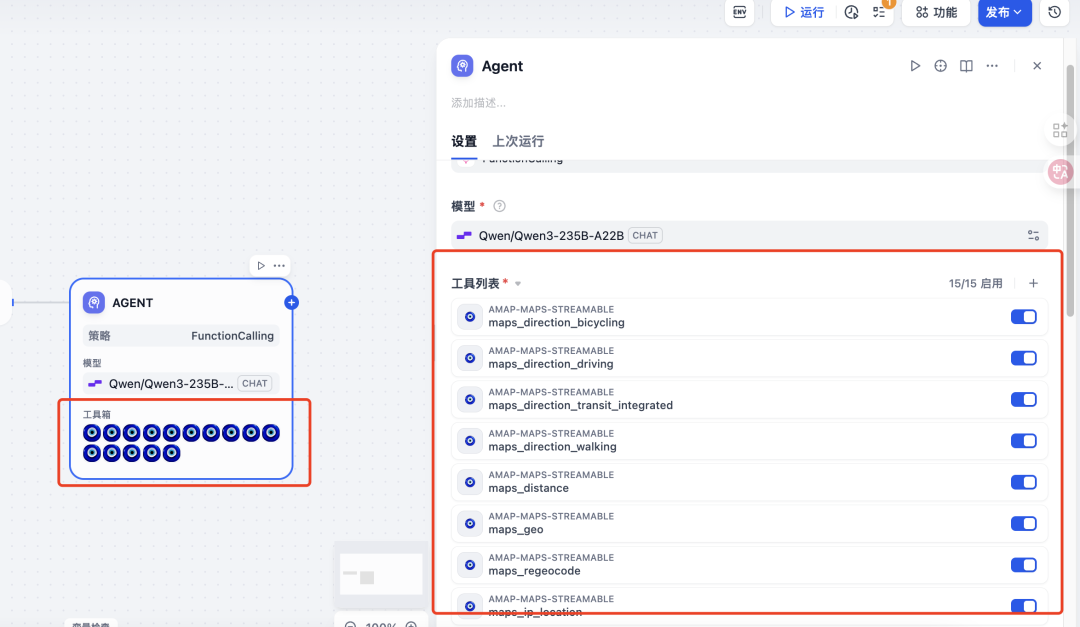This screenshot has height=627, width=1080.
Task: Switch to the 上次运行 tab
Action: [x=518, y=141]
